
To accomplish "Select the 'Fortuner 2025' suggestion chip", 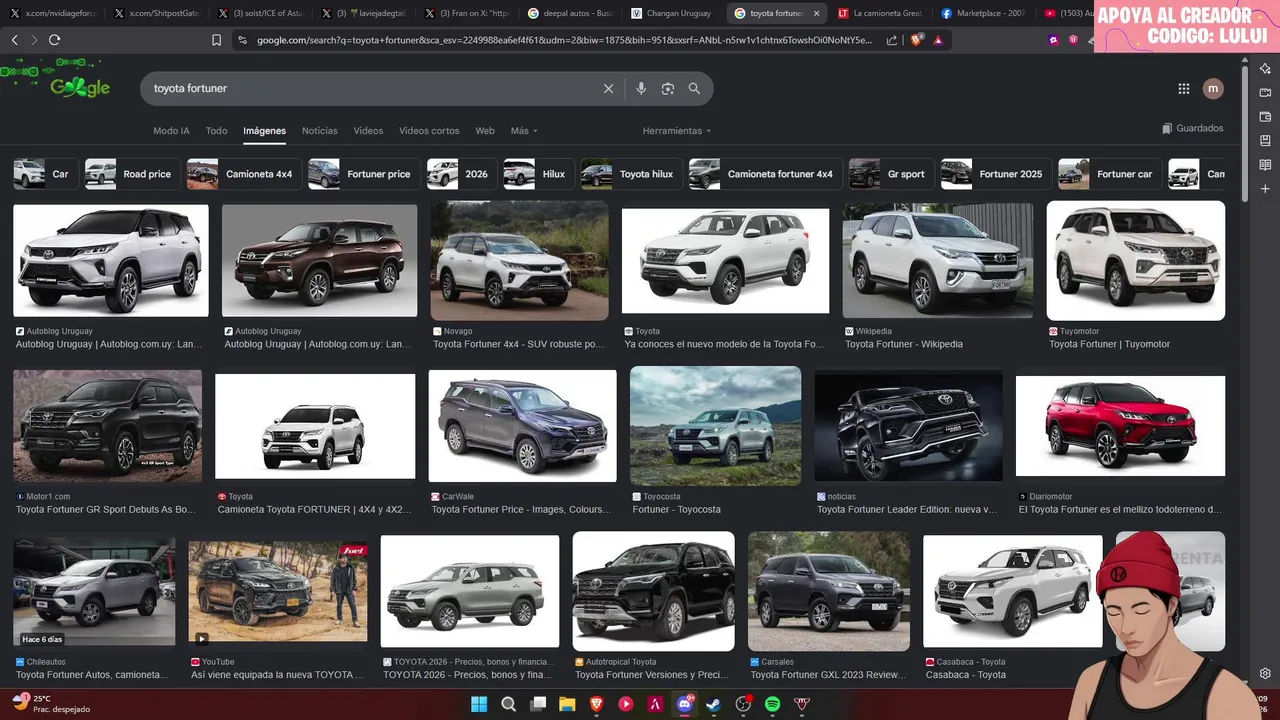I will pos(994,174).
